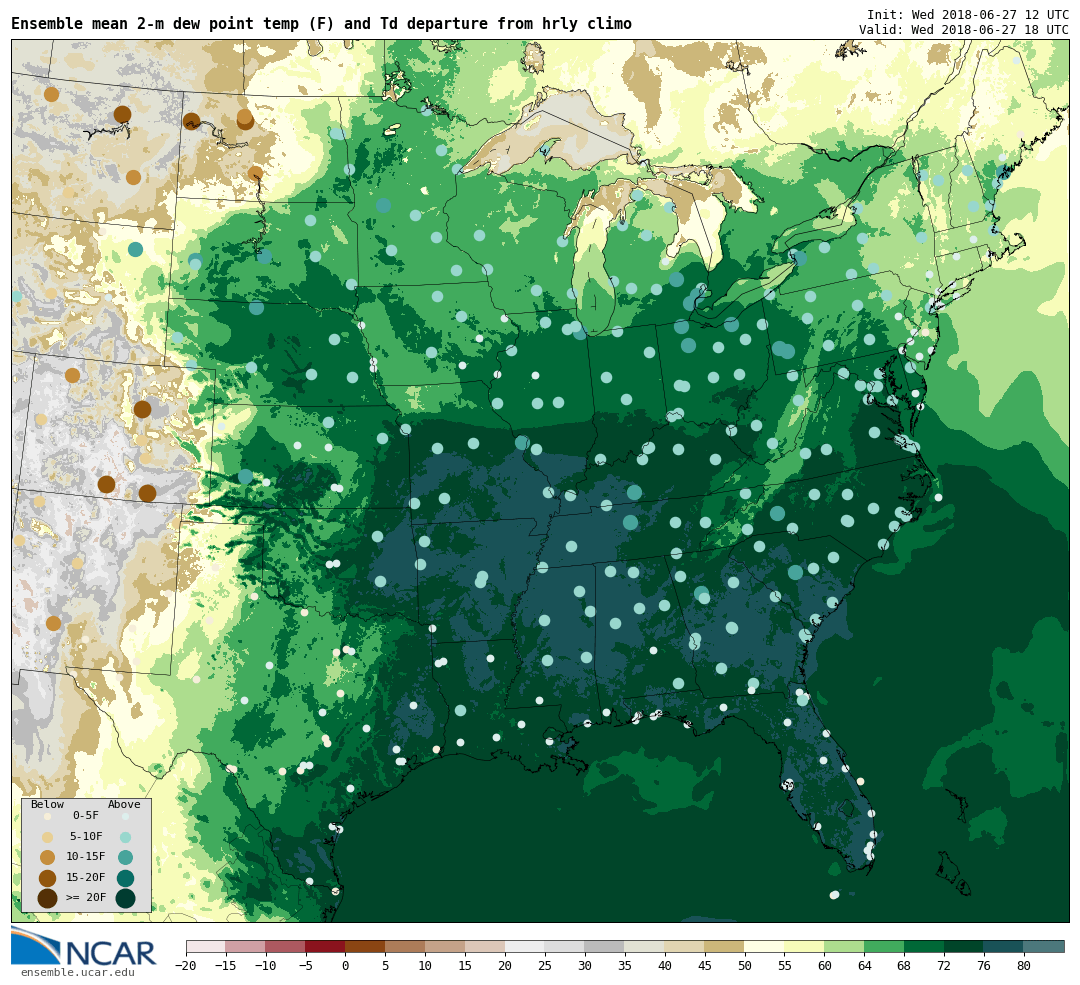
Task: Click the '0' color bar tick label
Action: [x=346, y=966]
